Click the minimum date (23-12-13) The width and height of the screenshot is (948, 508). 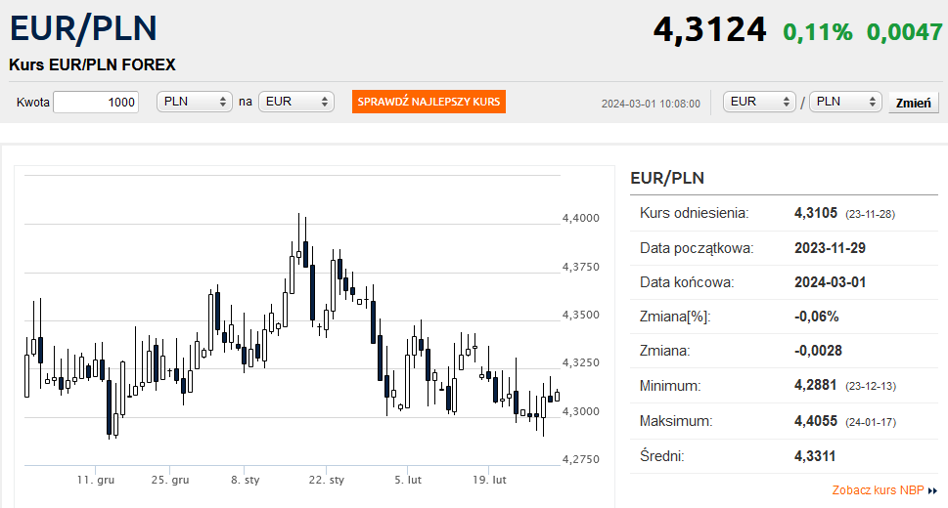[x=871, y=386]
